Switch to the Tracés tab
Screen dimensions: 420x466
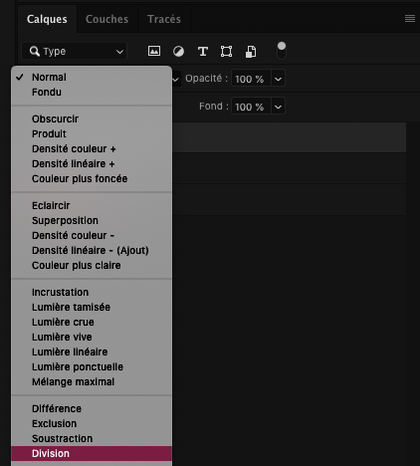pos(164,19)
